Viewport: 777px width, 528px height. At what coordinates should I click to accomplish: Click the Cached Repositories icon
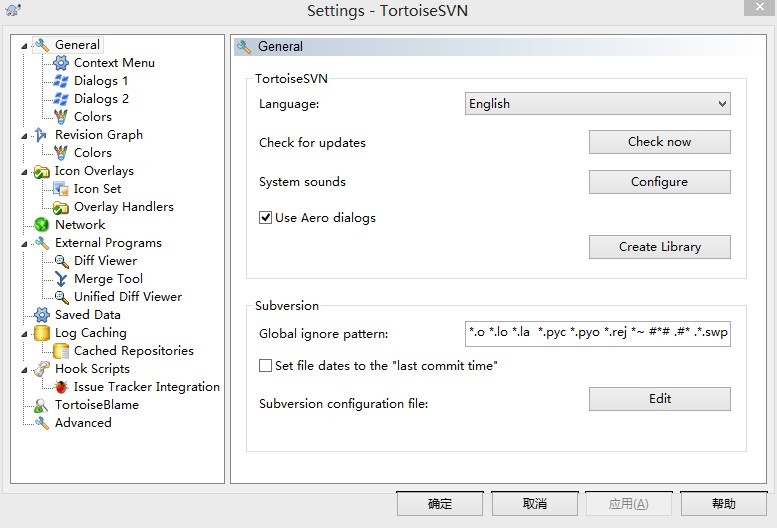pyautogui.click(x=61, y=351)
